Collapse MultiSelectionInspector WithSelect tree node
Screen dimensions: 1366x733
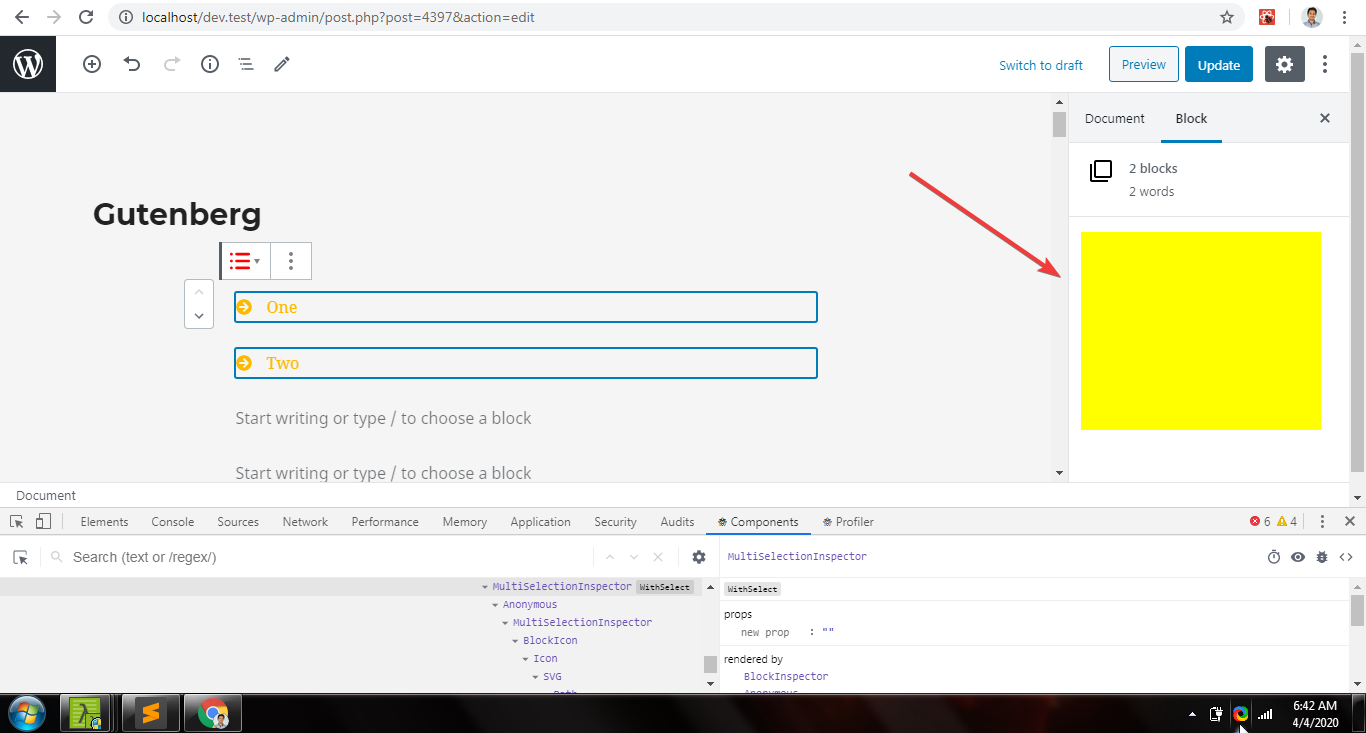pyautogui.click(x=485, y=587)
